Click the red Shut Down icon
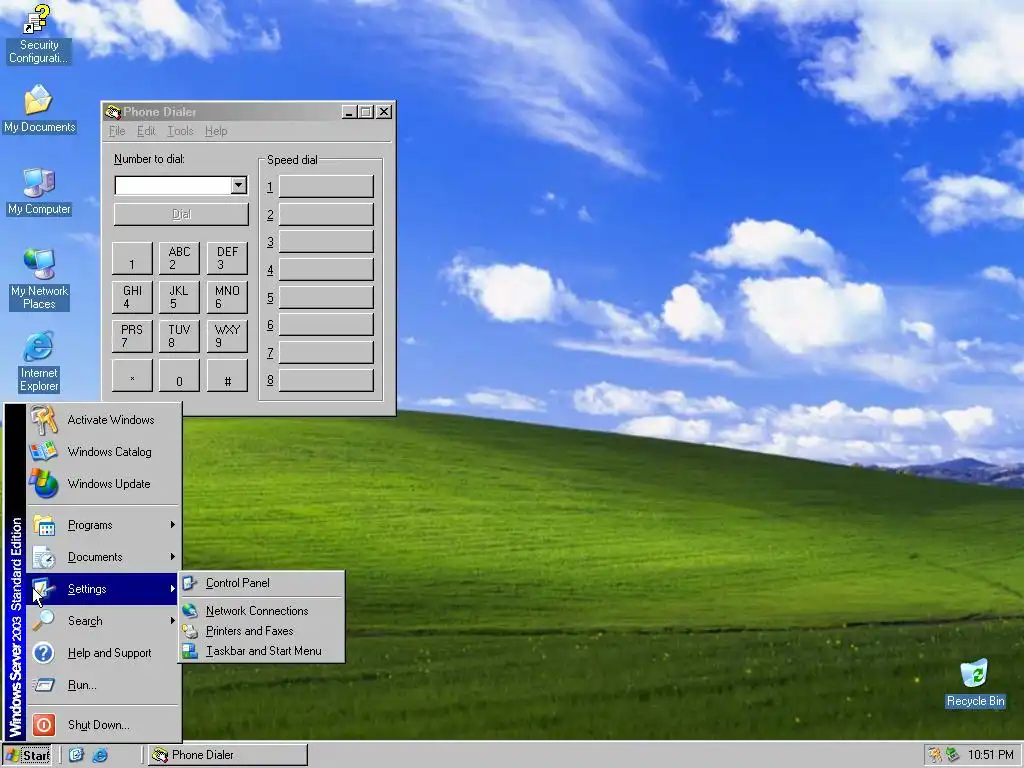Image resolution: width=1024 pixels, height=768 pixels. tap(44, 725)
